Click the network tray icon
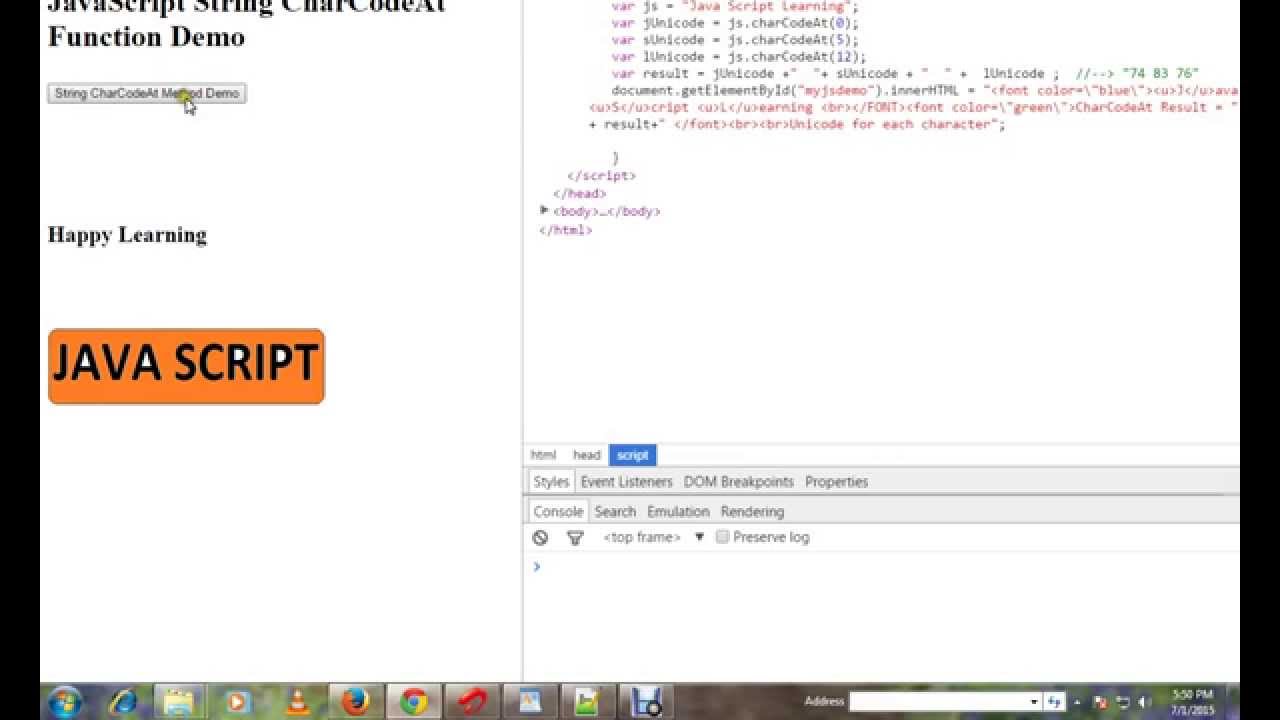 point(1123,702)
